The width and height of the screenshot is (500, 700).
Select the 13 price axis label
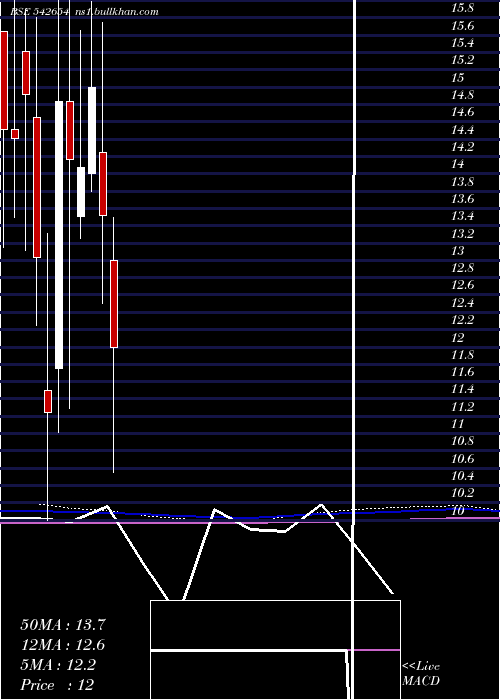tap(458, 250)
